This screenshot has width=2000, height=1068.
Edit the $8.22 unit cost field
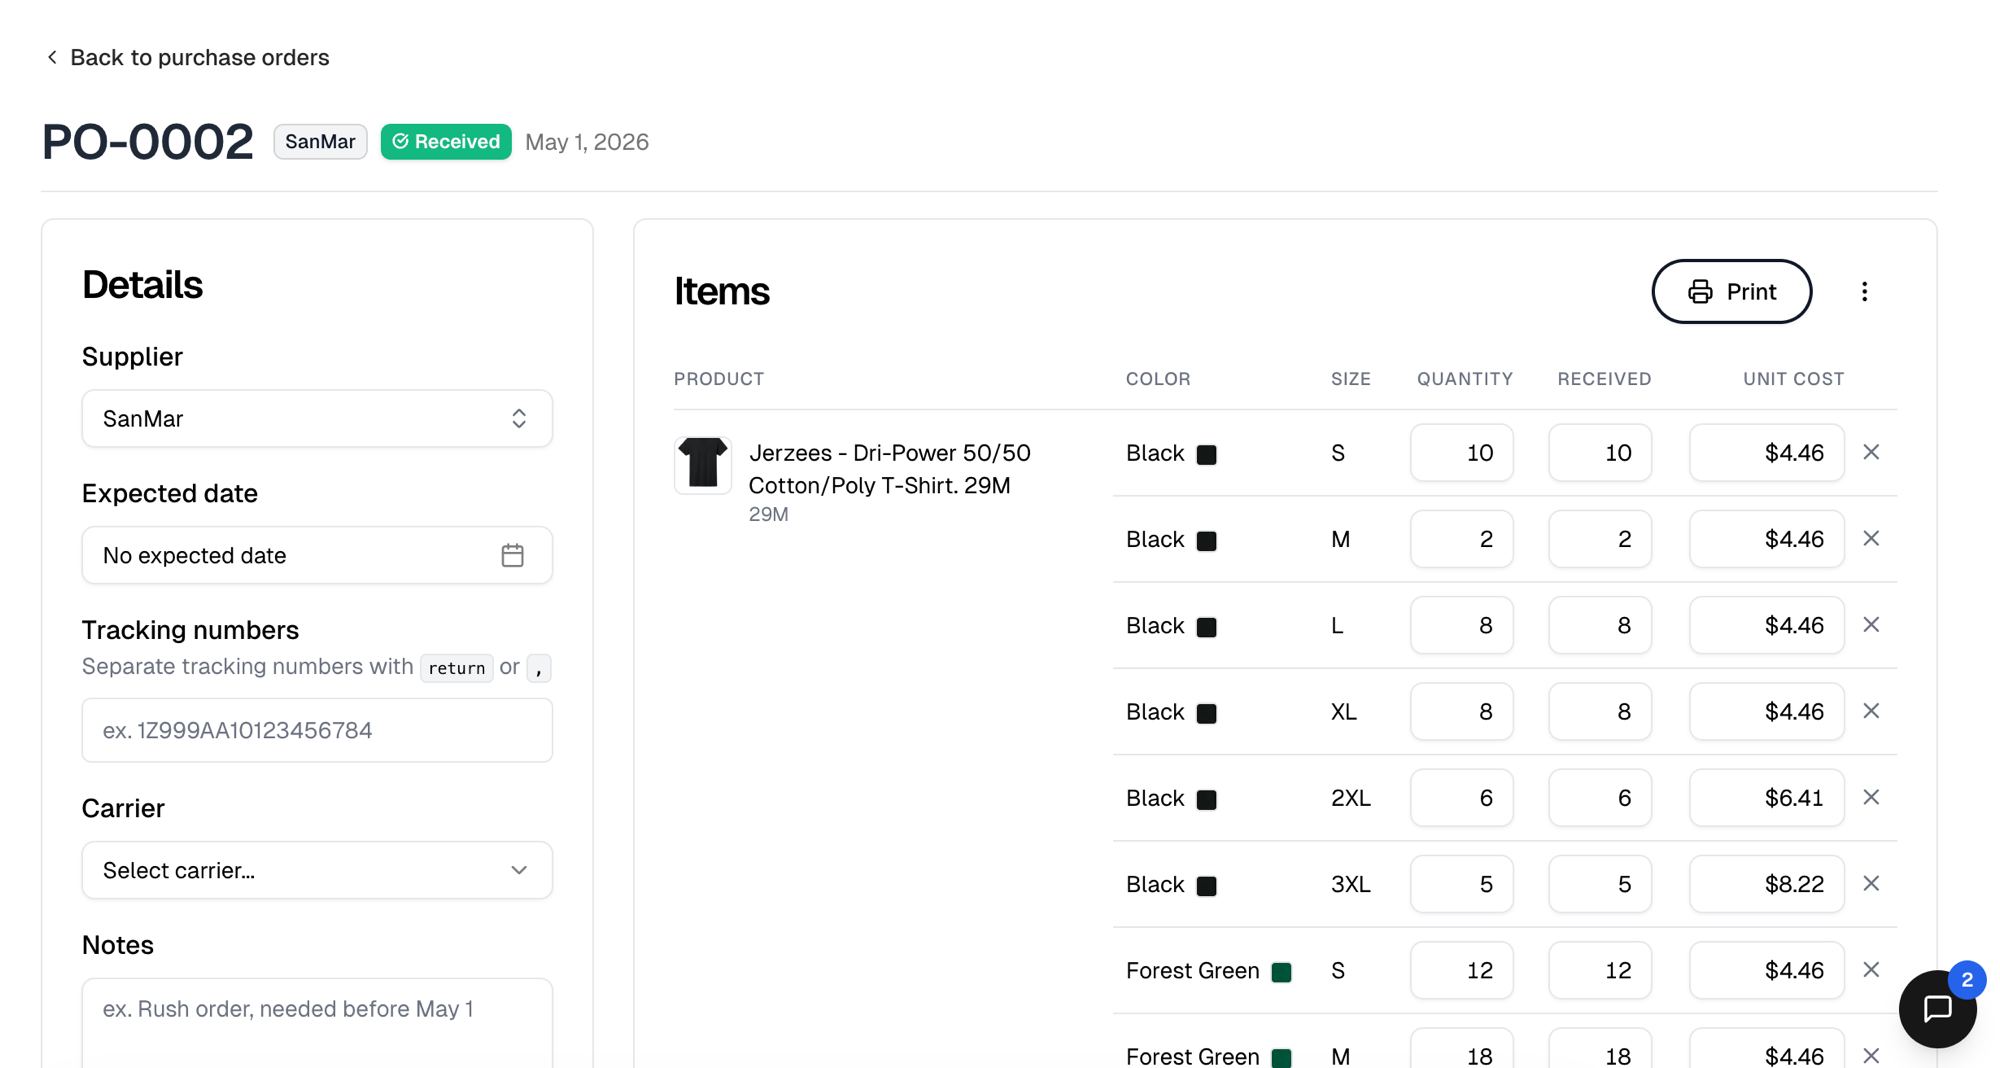click(1767, 884)
